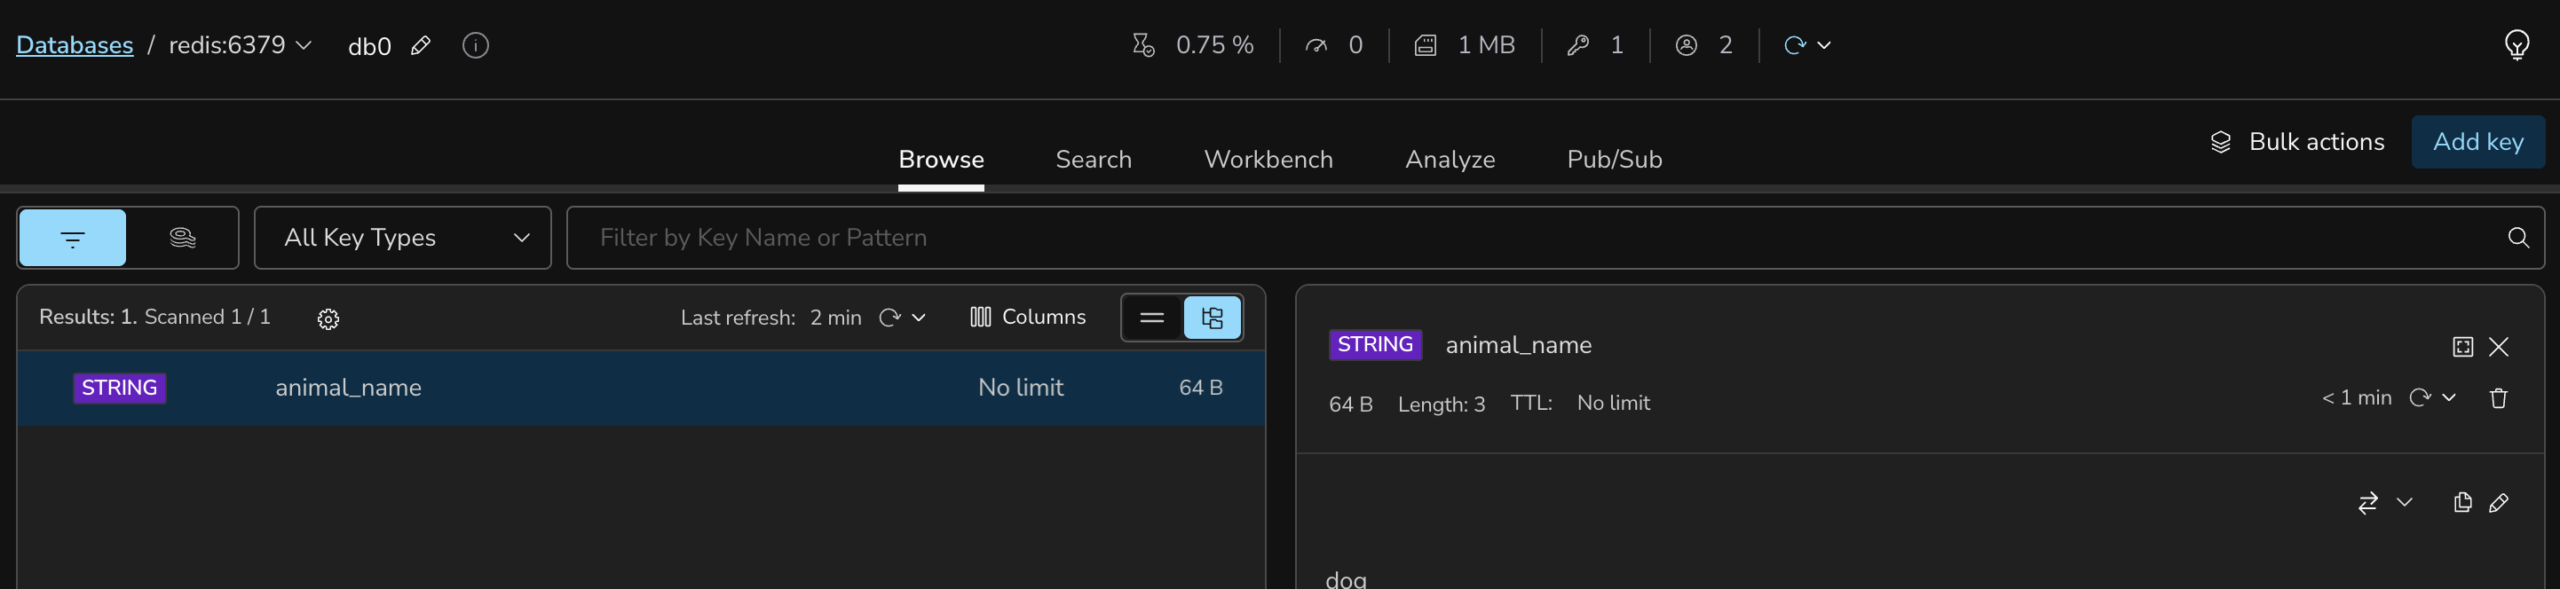Click the dog value text

point(1346,579)
